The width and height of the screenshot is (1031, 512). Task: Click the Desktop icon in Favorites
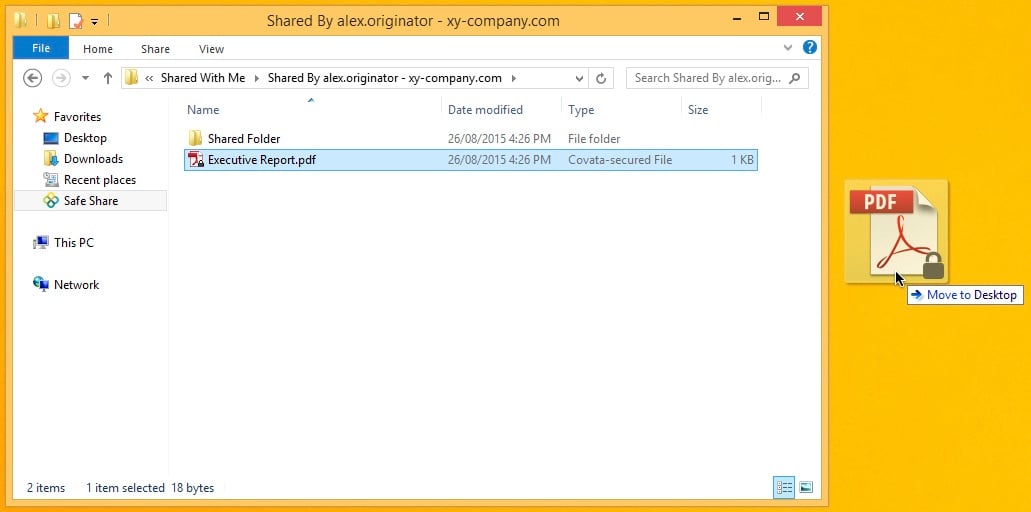51,138
